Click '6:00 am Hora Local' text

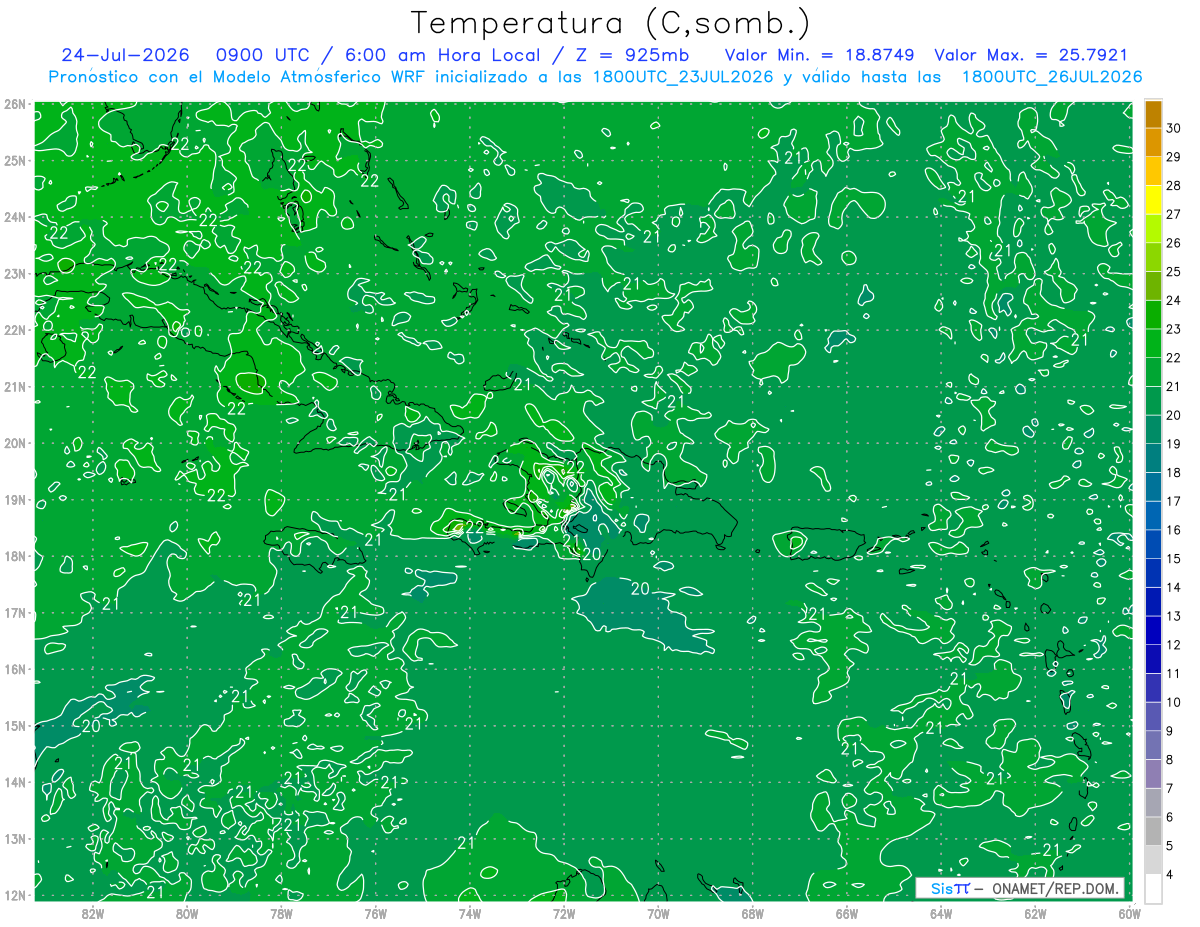coord(440,55)
